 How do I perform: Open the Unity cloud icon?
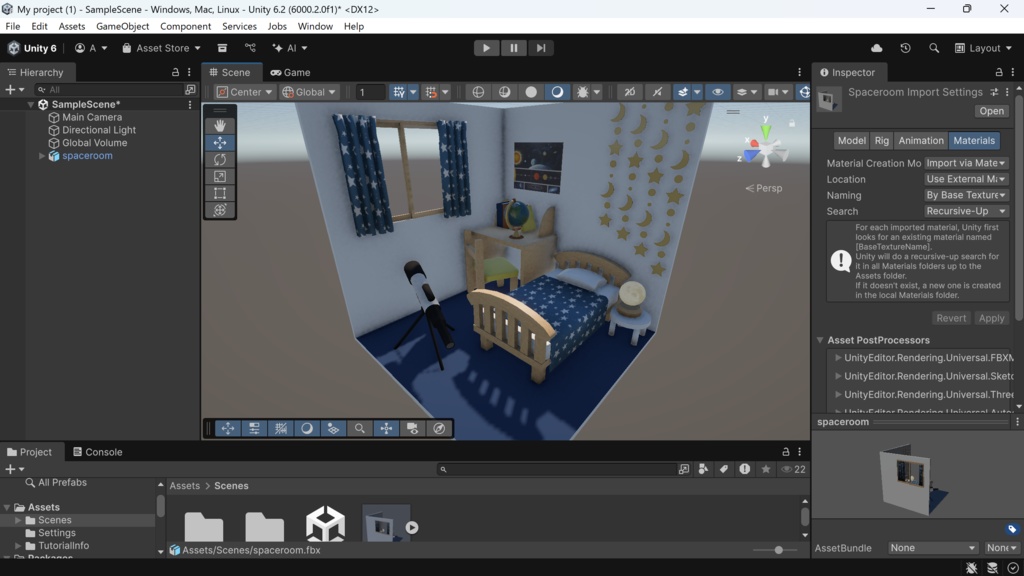click(x=876, y=48)
